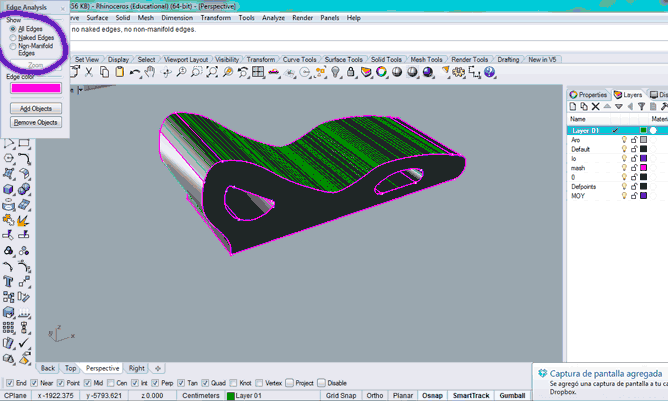The height and width of the screenshot is (401, 668).
Task: Click the New Layer icon in Layers panel
Action: (x=573, y=107)
